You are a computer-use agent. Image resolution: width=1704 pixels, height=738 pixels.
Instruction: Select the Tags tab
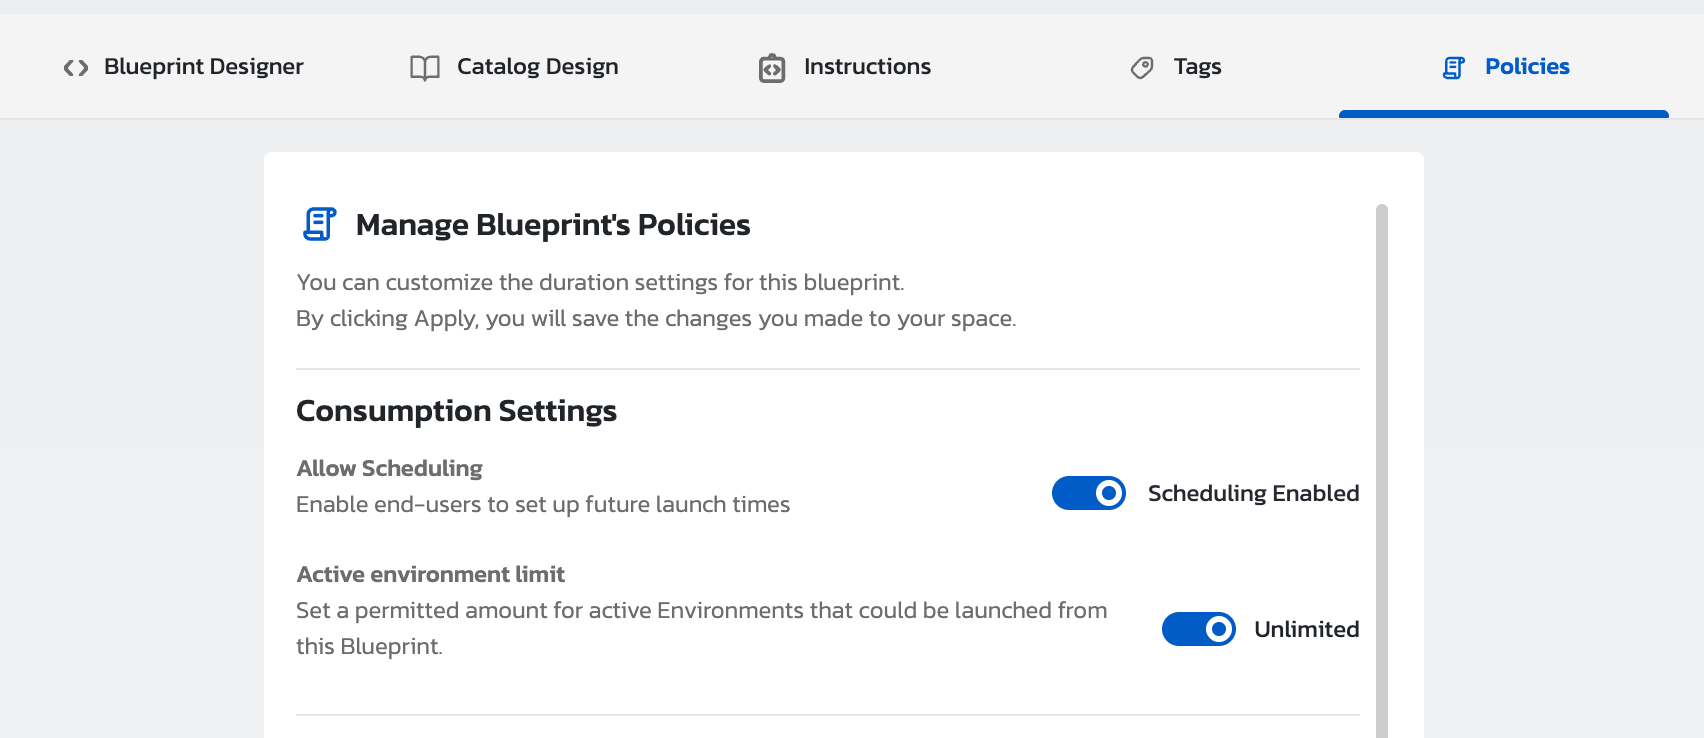click(1197, 67)
